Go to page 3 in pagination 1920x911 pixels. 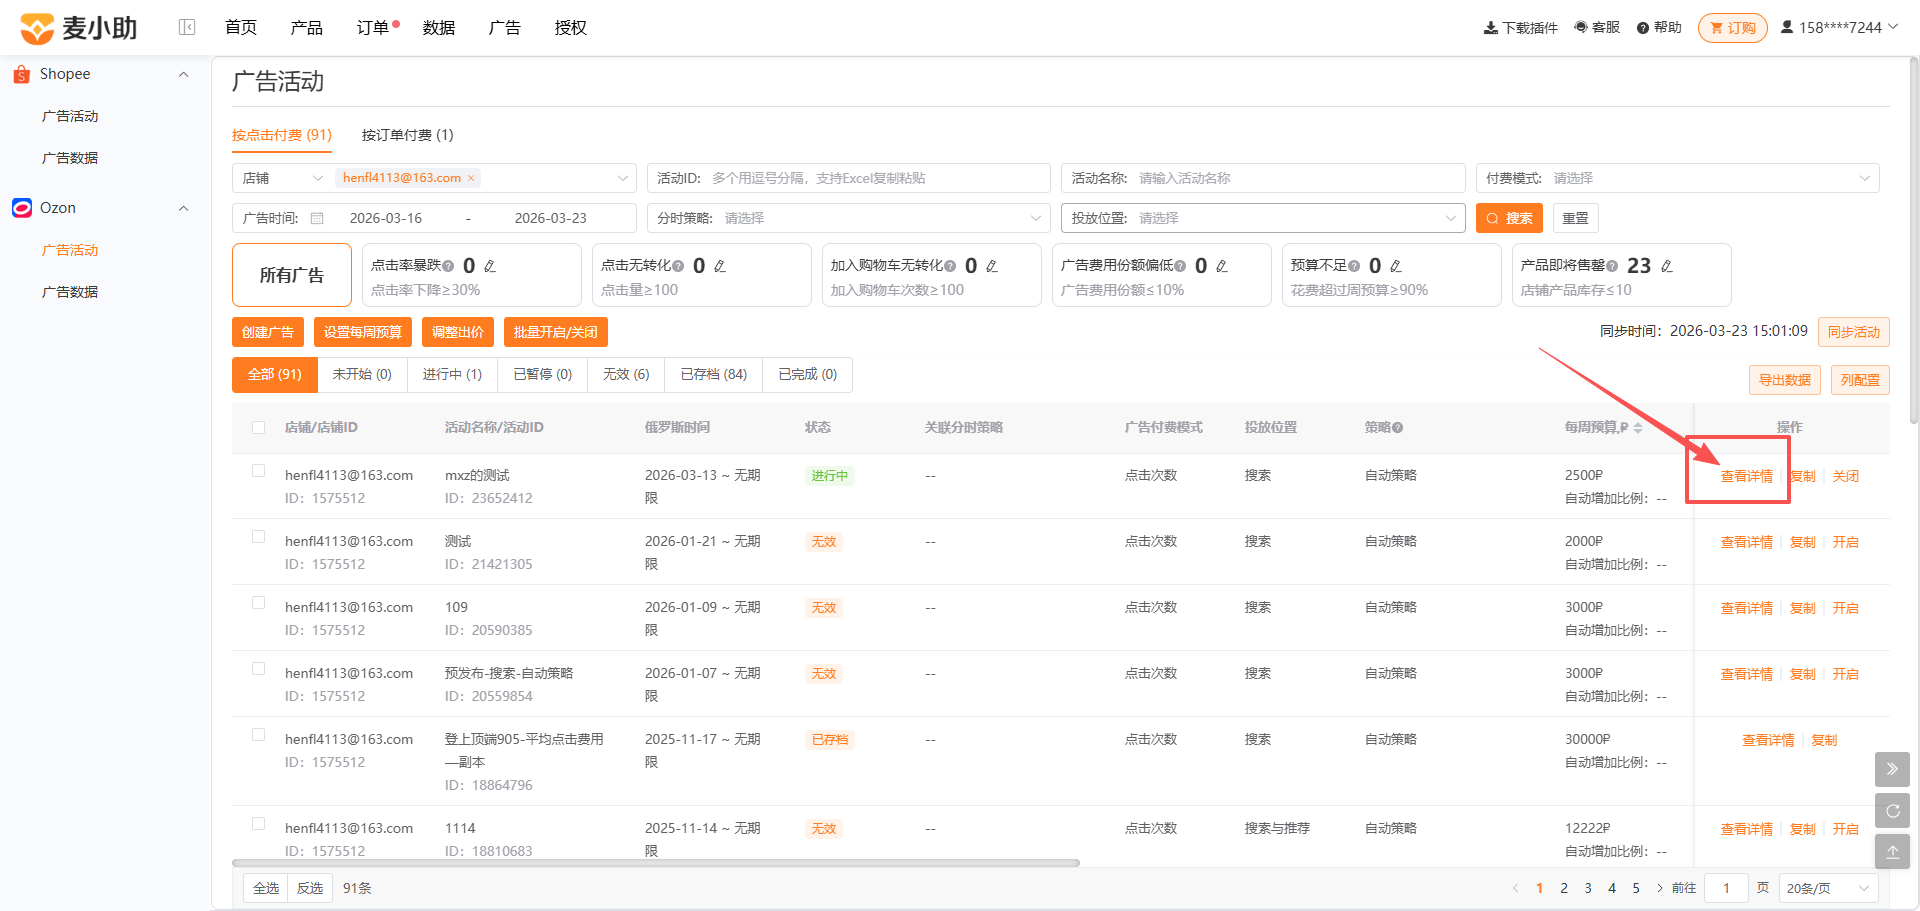point(1588,888)
